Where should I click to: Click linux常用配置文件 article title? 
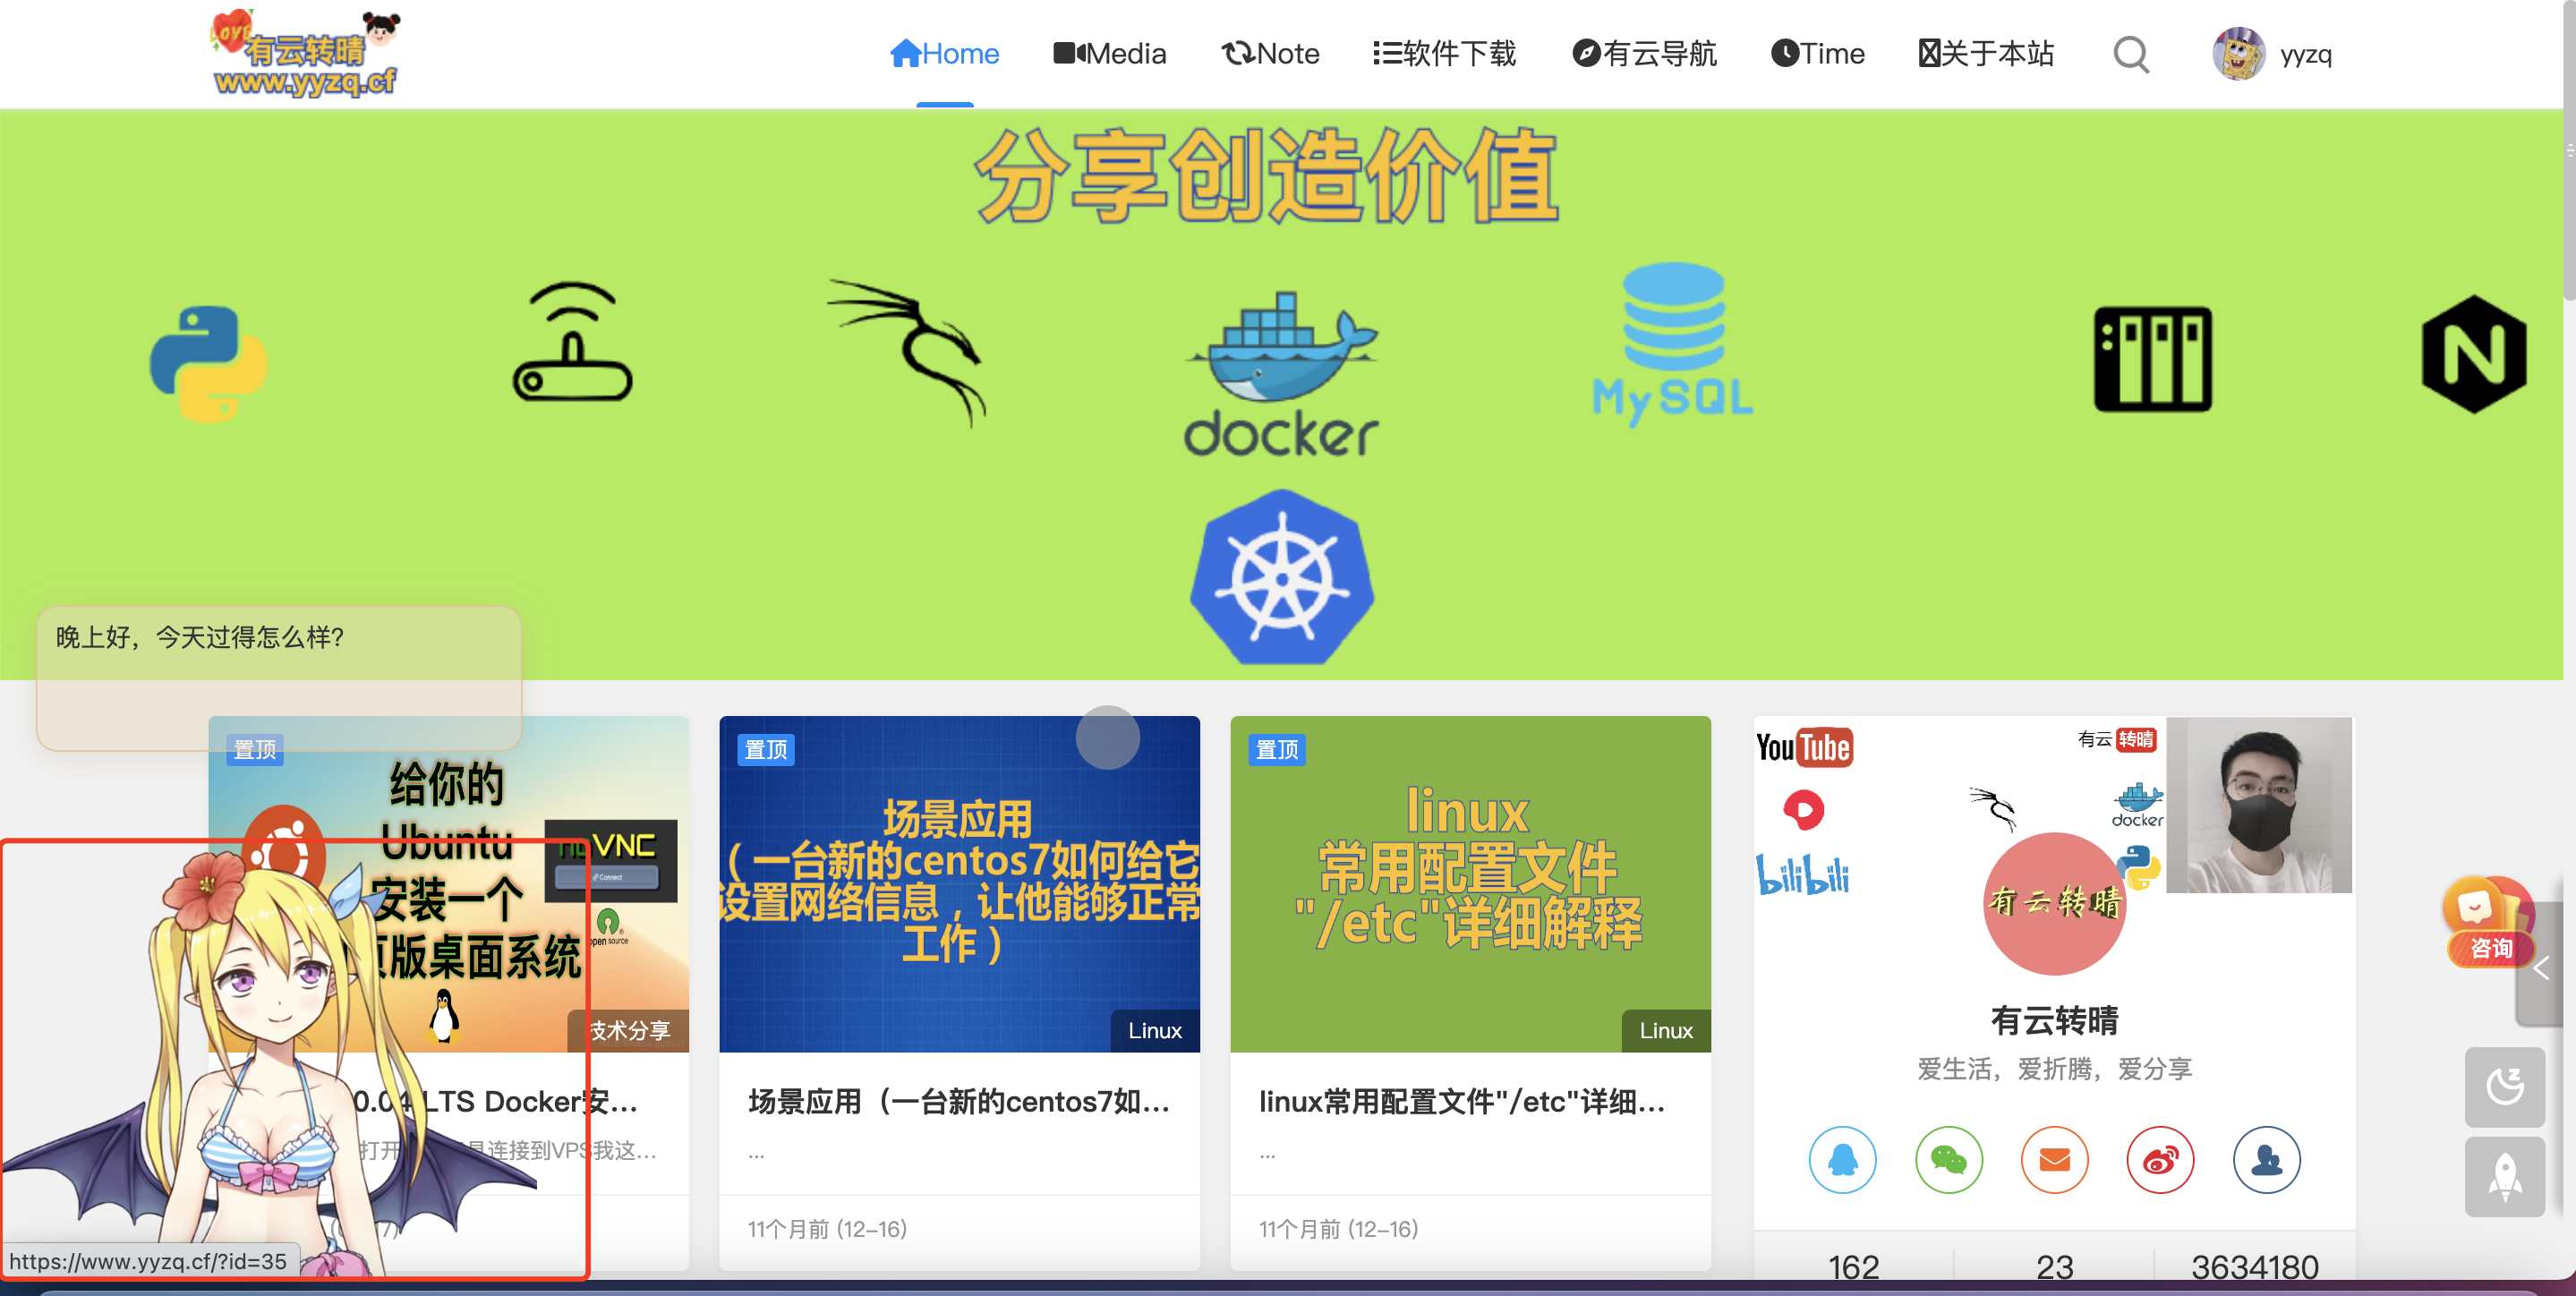click(1461, 1101)
